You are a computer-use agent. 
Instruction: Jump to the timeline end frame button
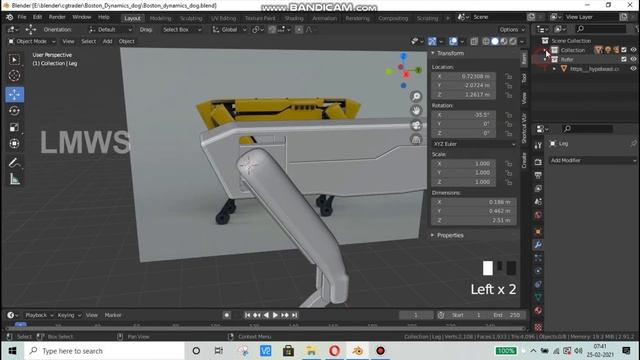(294, 315)
